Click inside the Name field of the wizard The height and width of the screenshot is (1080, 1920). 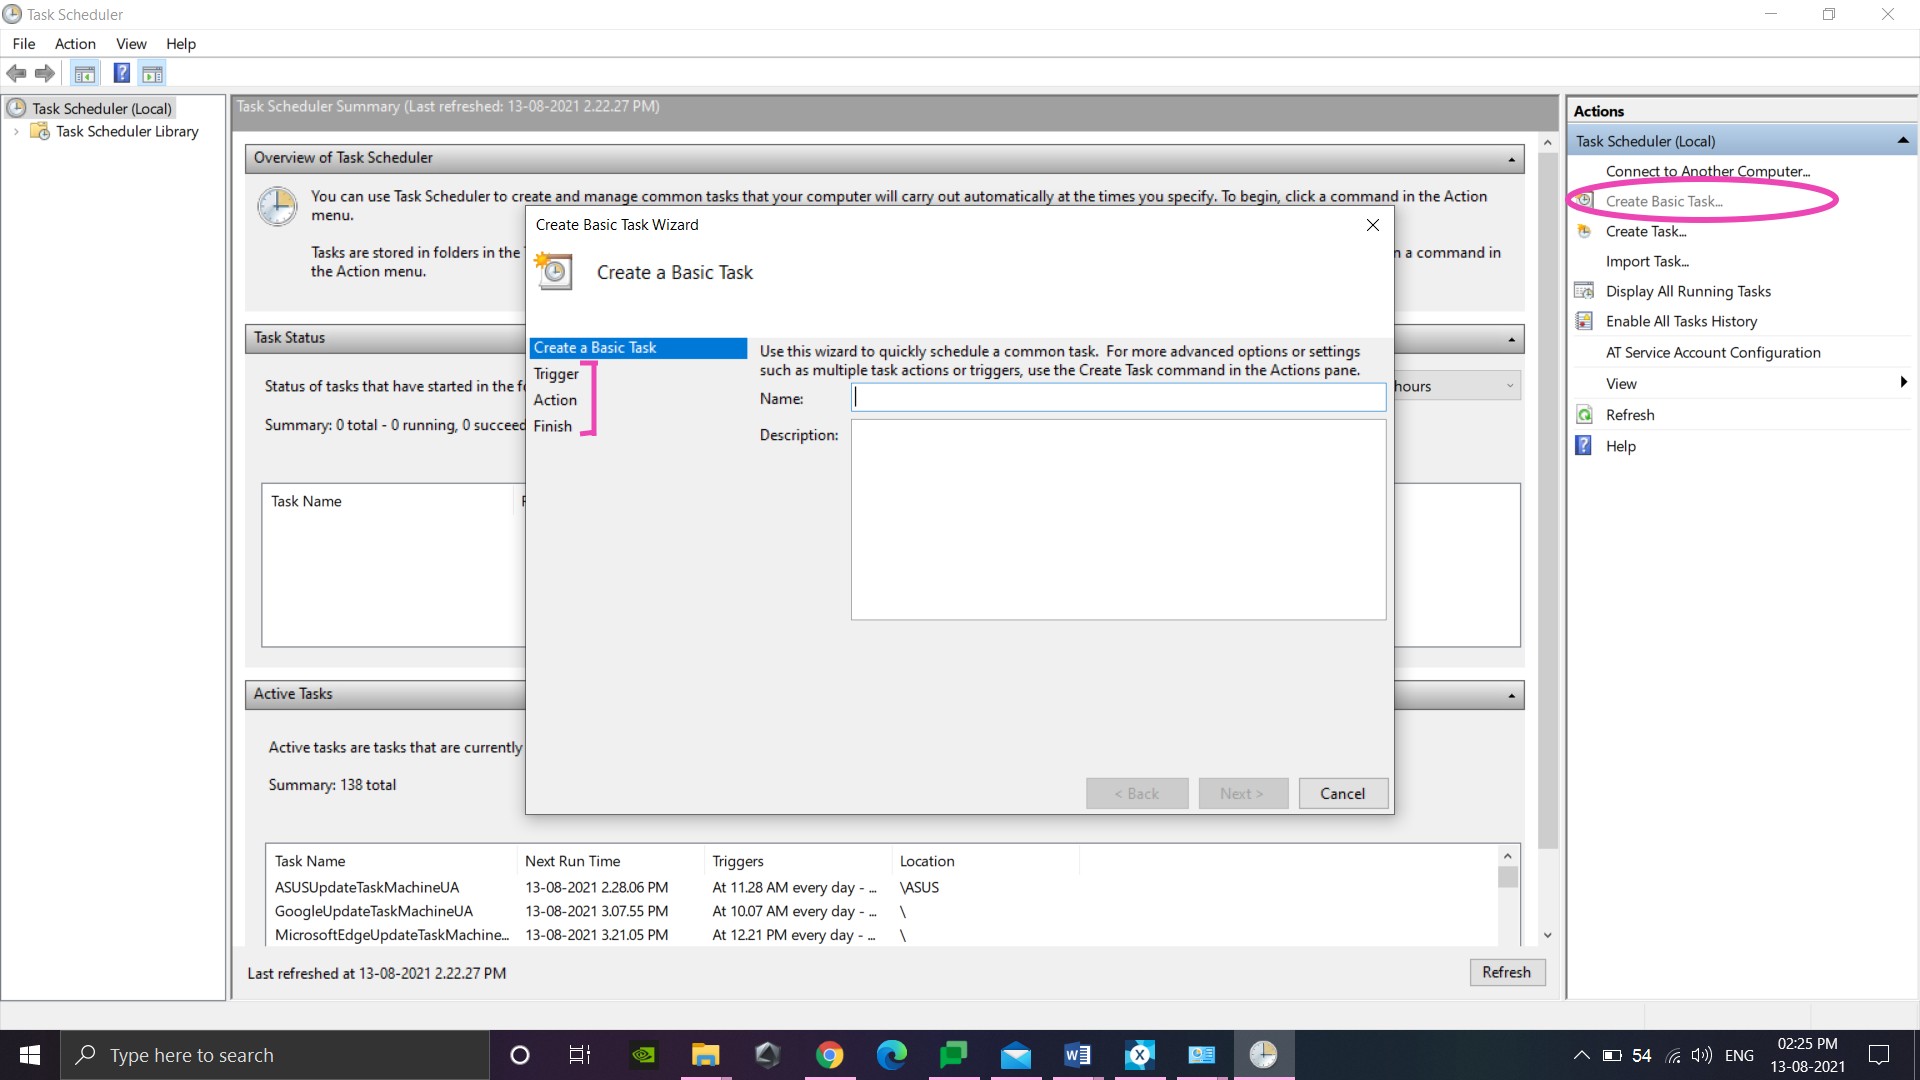pyautogui.click(x=1117, y=397)
